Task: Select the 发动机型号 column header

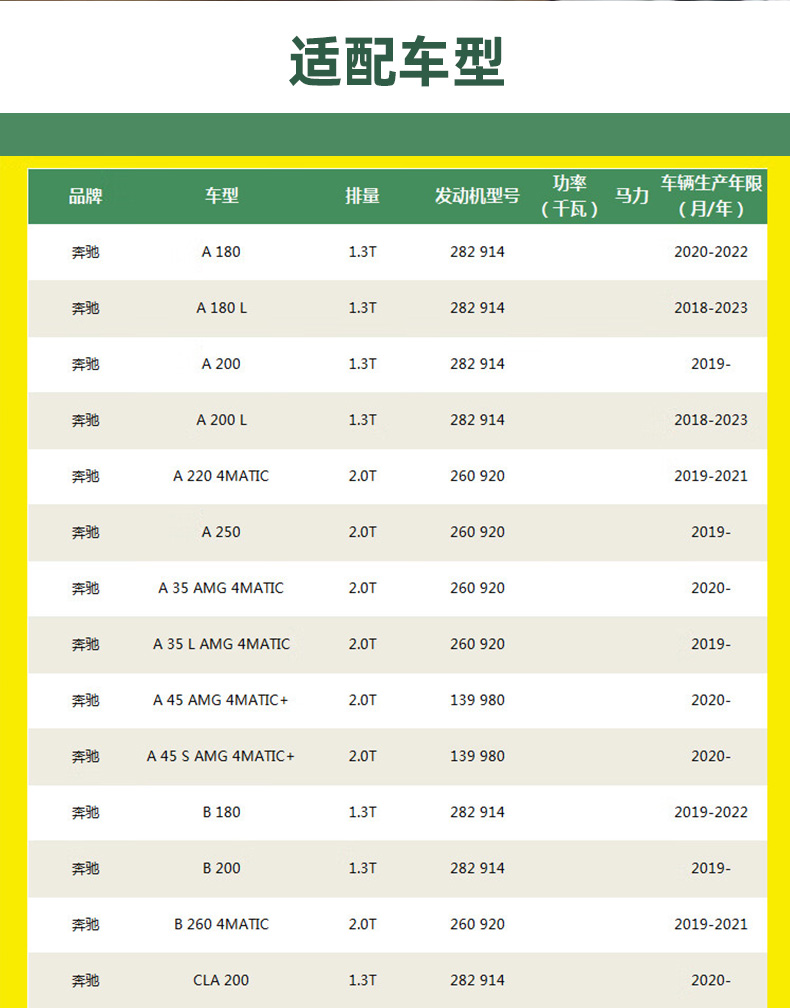Action: (477, 196)
